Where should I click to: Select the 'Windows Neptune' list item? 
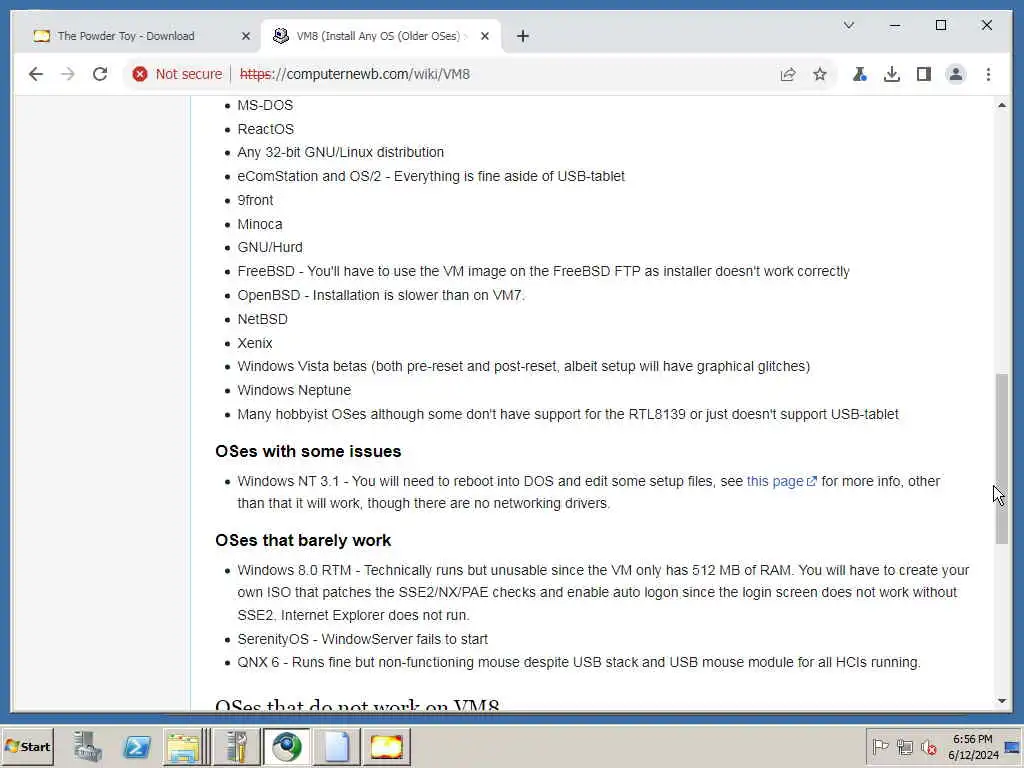coord(294,391)
